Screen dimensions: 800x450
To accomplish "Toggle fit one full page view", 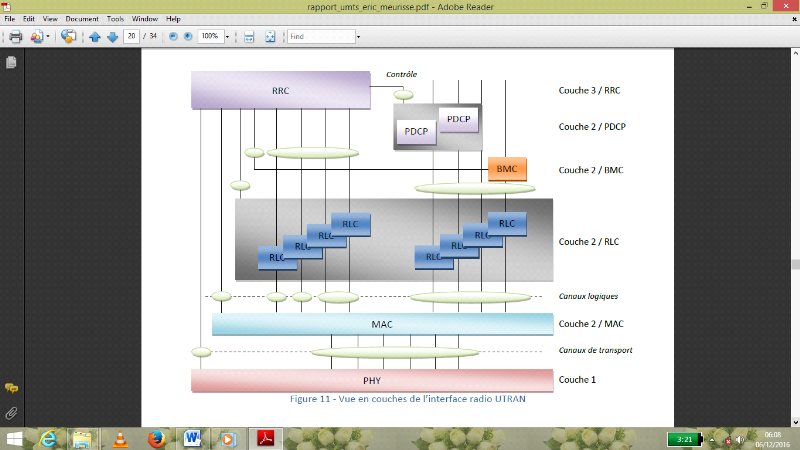I will pos(270,37).
